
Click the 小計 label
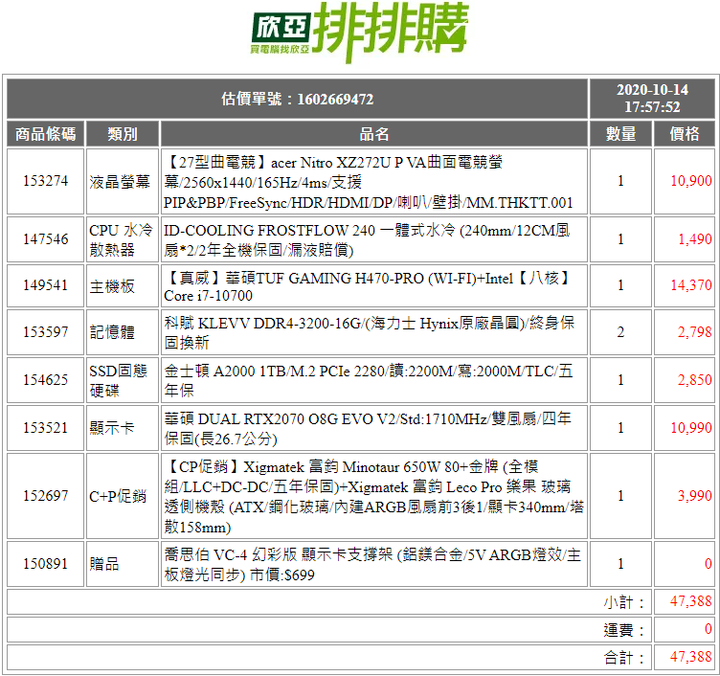[x=624, y=602]
